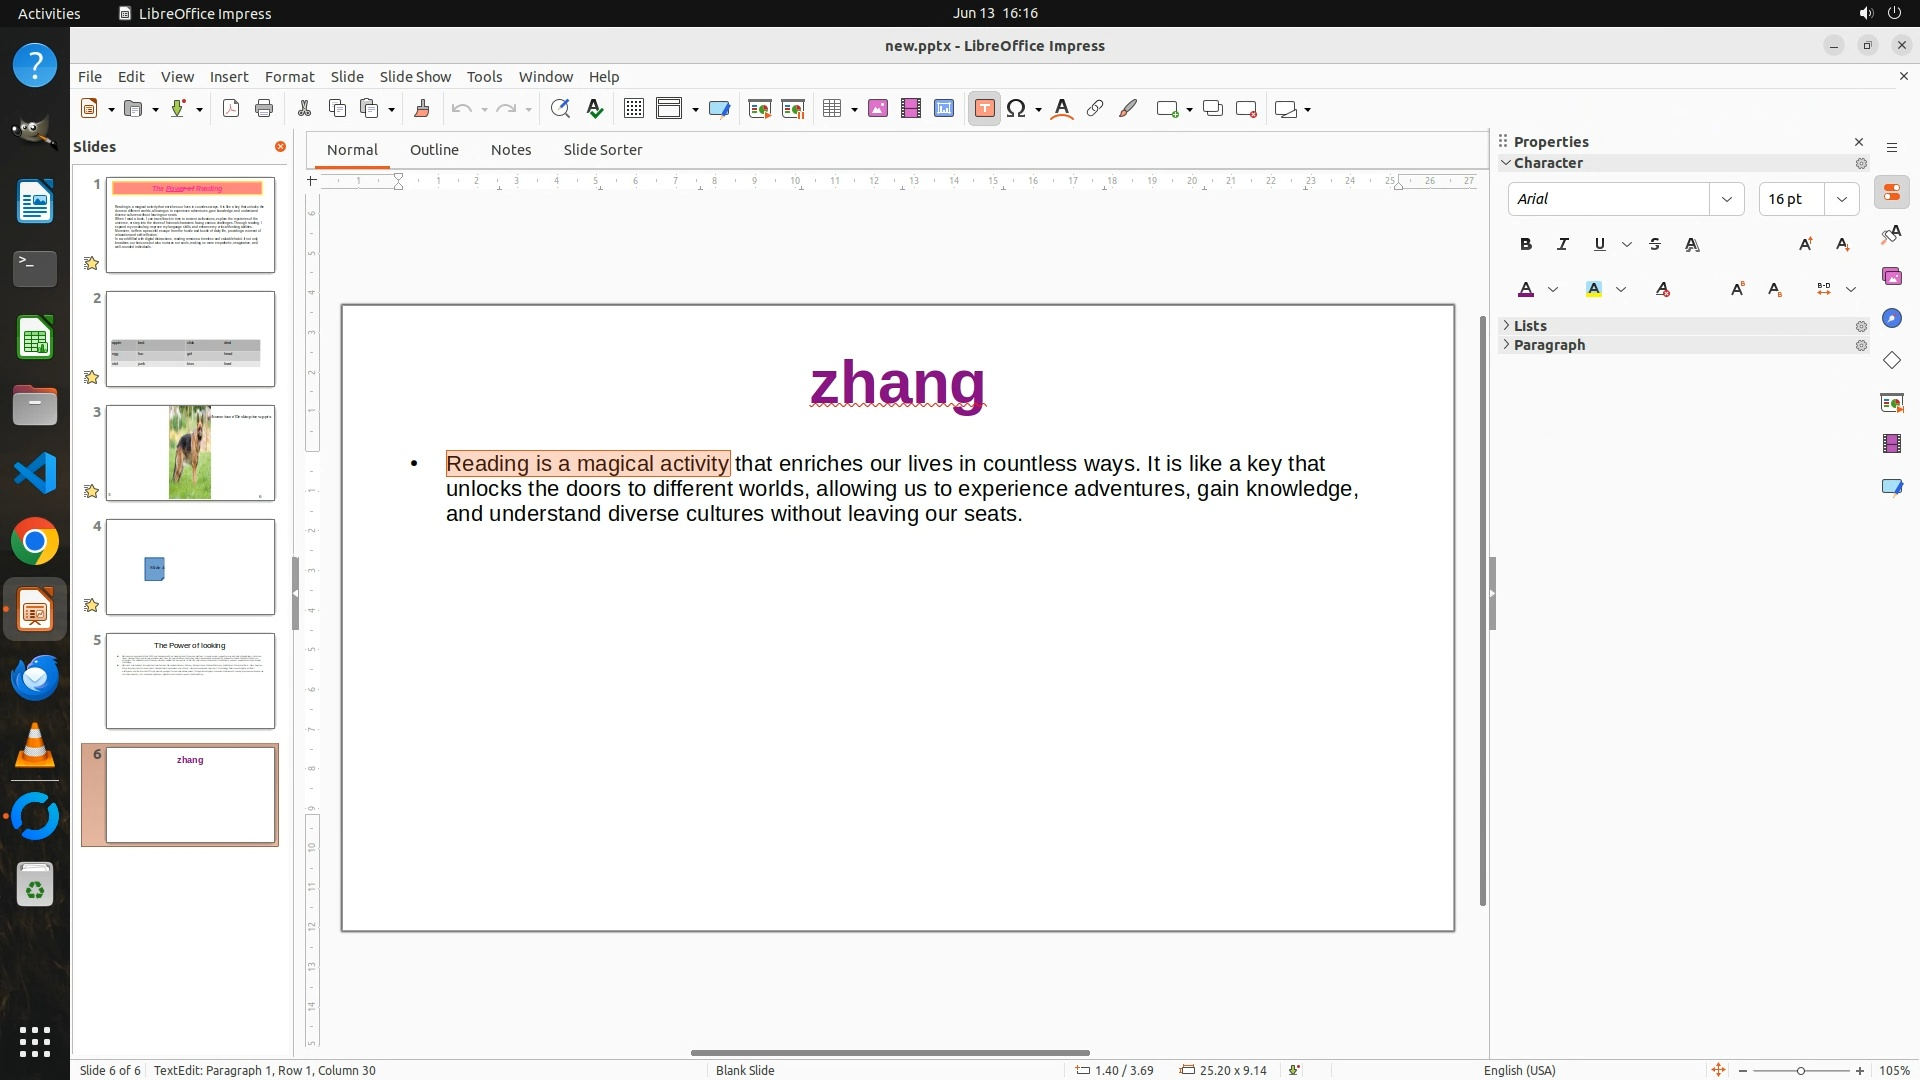Open the font name dropdown
The image size is (1920, 1080).
tap(1726, 199)
